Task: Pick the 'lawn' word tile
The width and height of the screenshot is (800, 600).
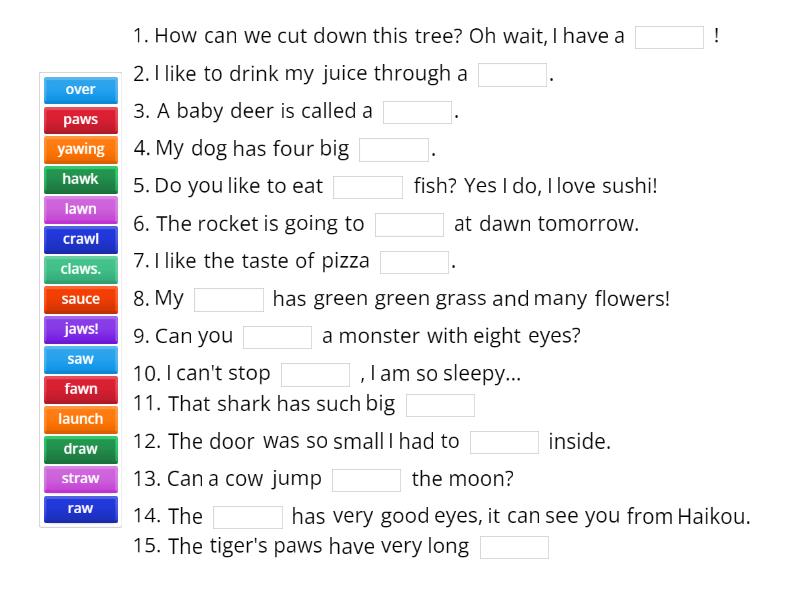Action: point(80,209)
